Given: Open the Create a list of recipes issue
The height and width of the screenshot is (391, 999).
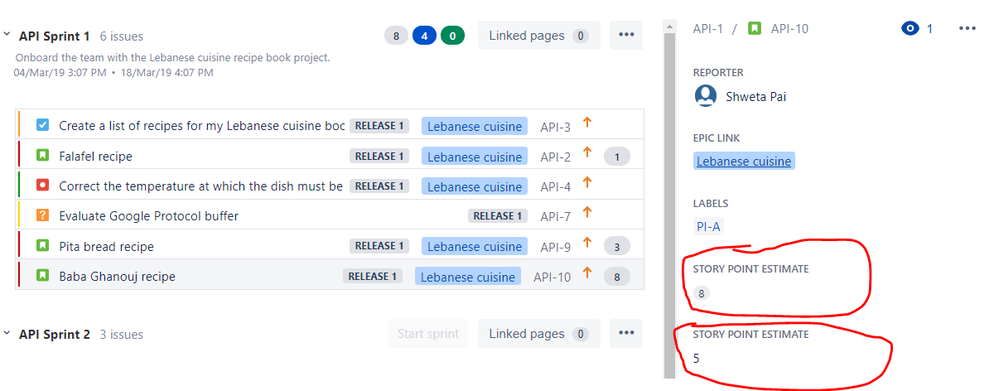Looking at the screenshot, I should pos(202,125).
